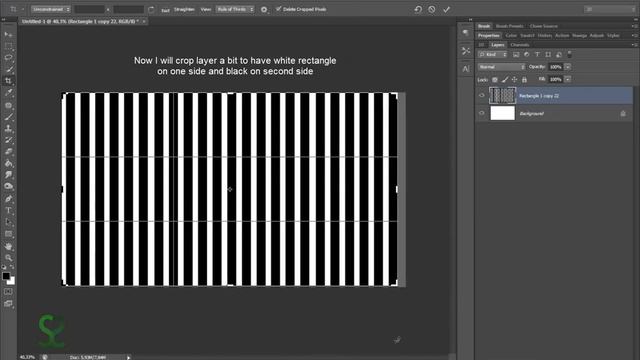Lock all for the selected layer
The height and width of the screenshot is (360, 640).
(x=524, y=80)
